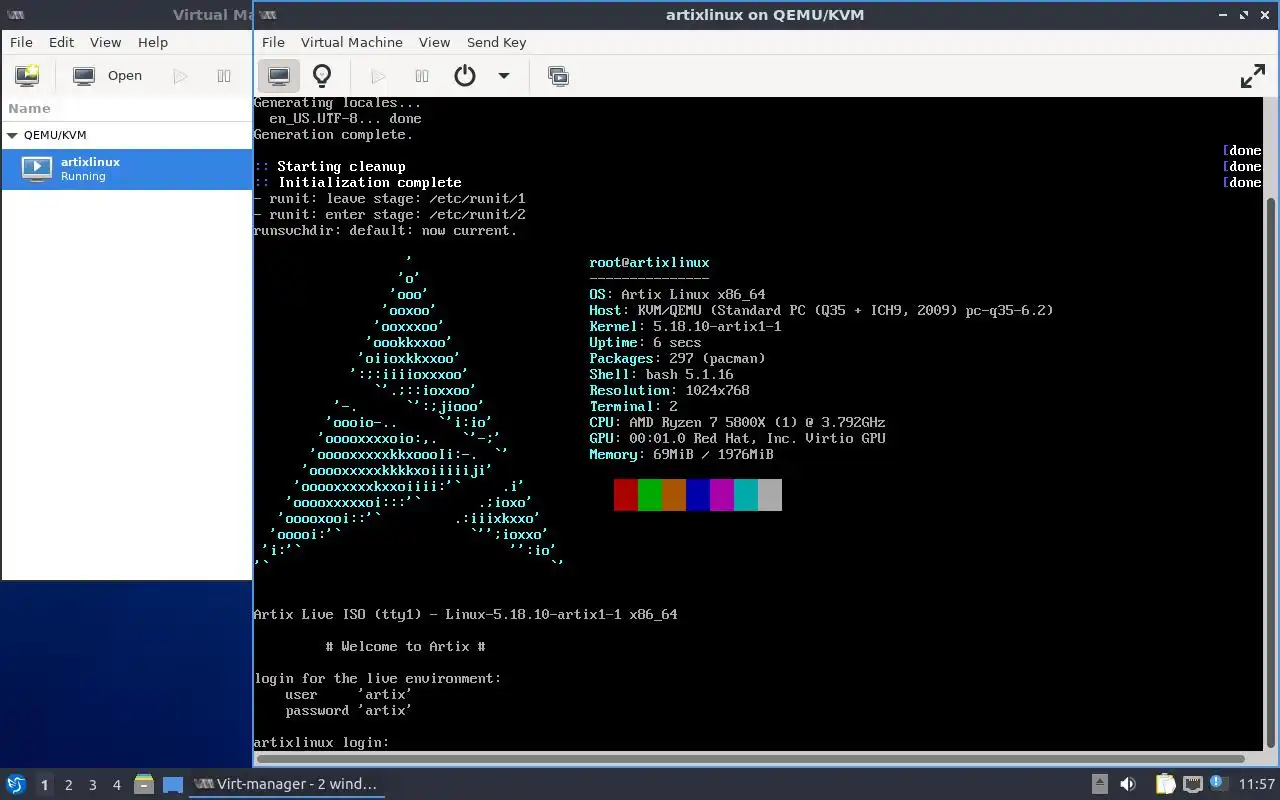The height and width of the screenshot is (800, 1280).
Task: Open the Virtual Machine menu
Action: pyautogui.click(x=351, y=42)
